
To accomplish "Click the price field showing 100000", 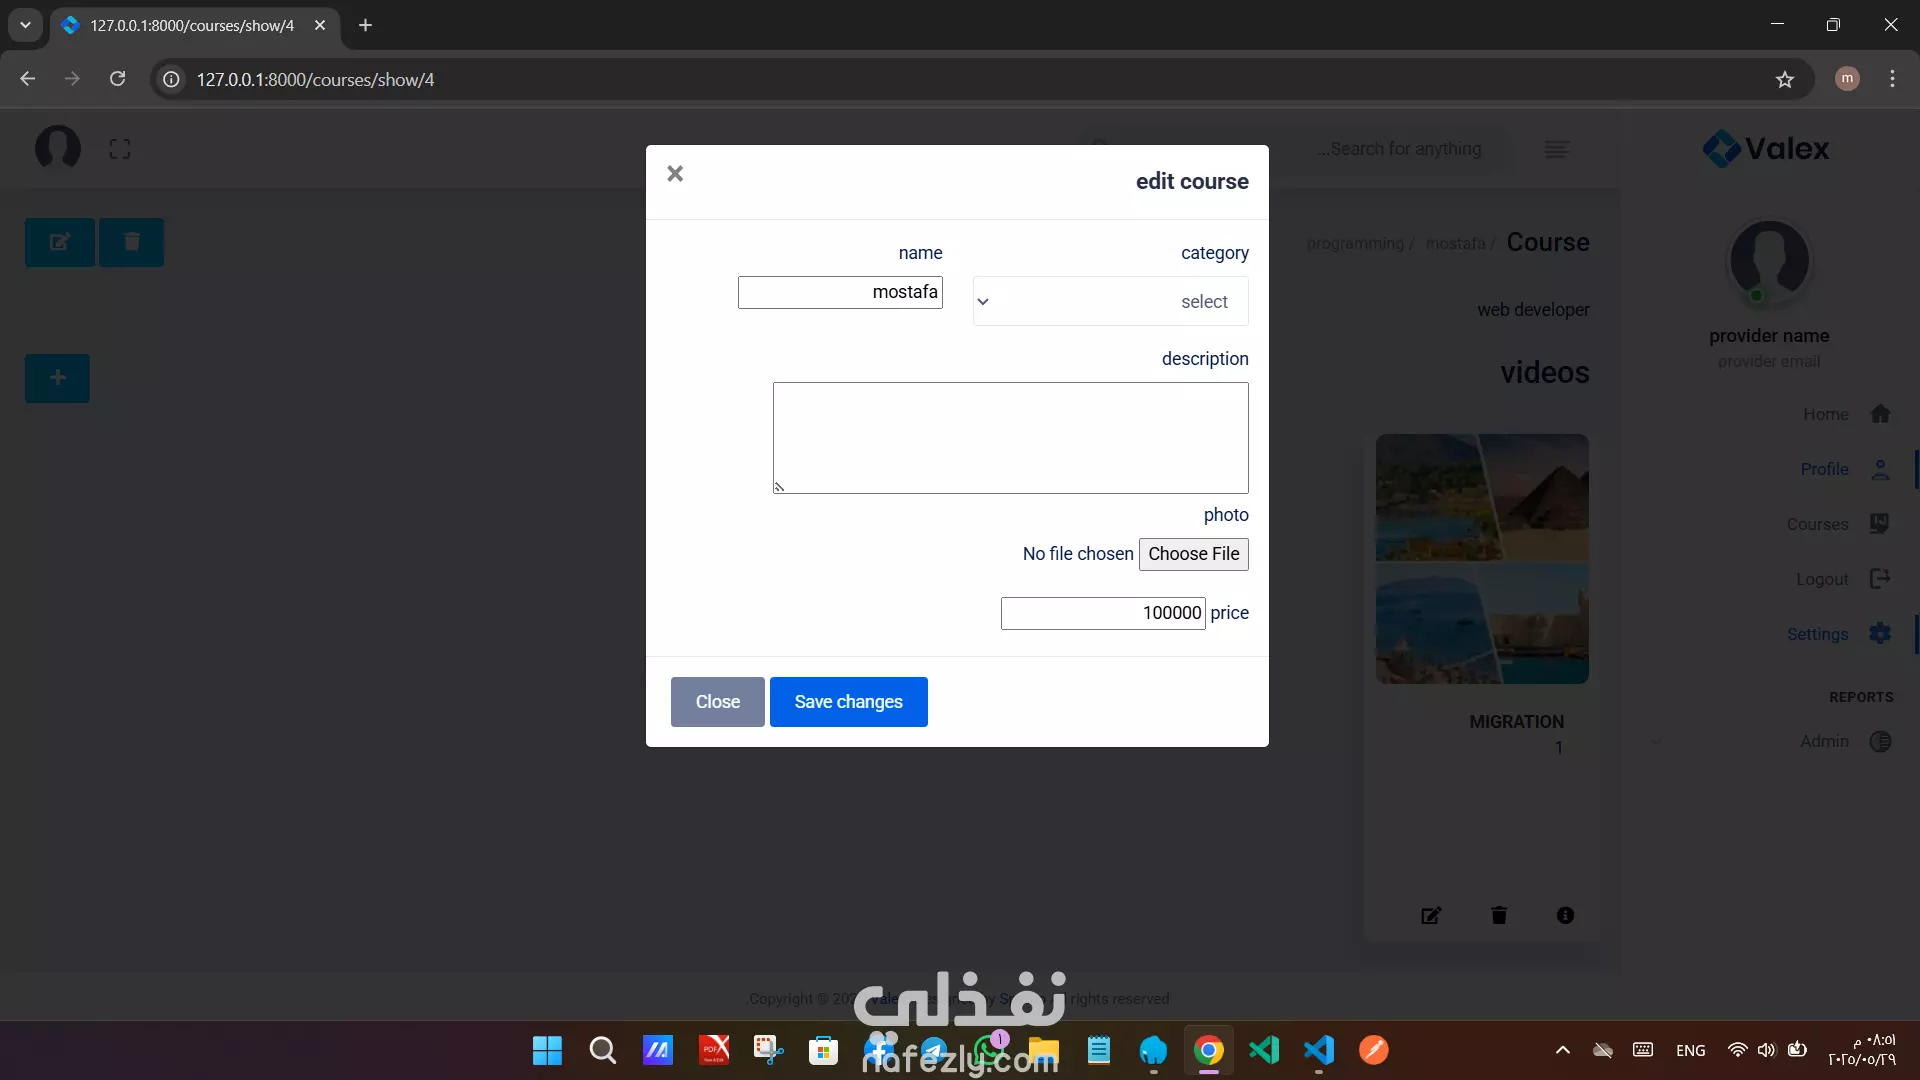I will tap(1103, 613).
